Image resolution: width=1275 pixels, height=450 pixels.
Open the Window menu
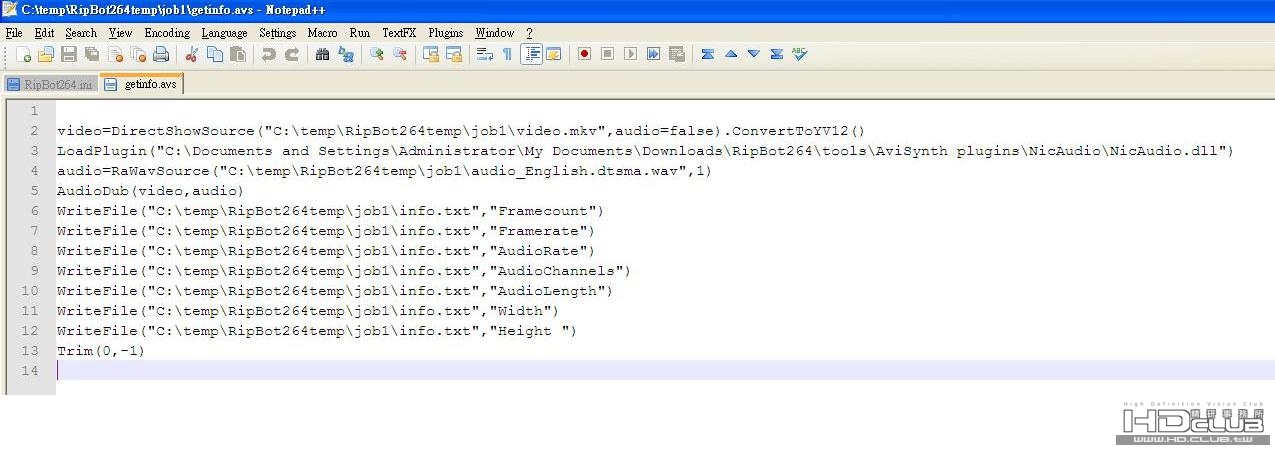[495, 33]
